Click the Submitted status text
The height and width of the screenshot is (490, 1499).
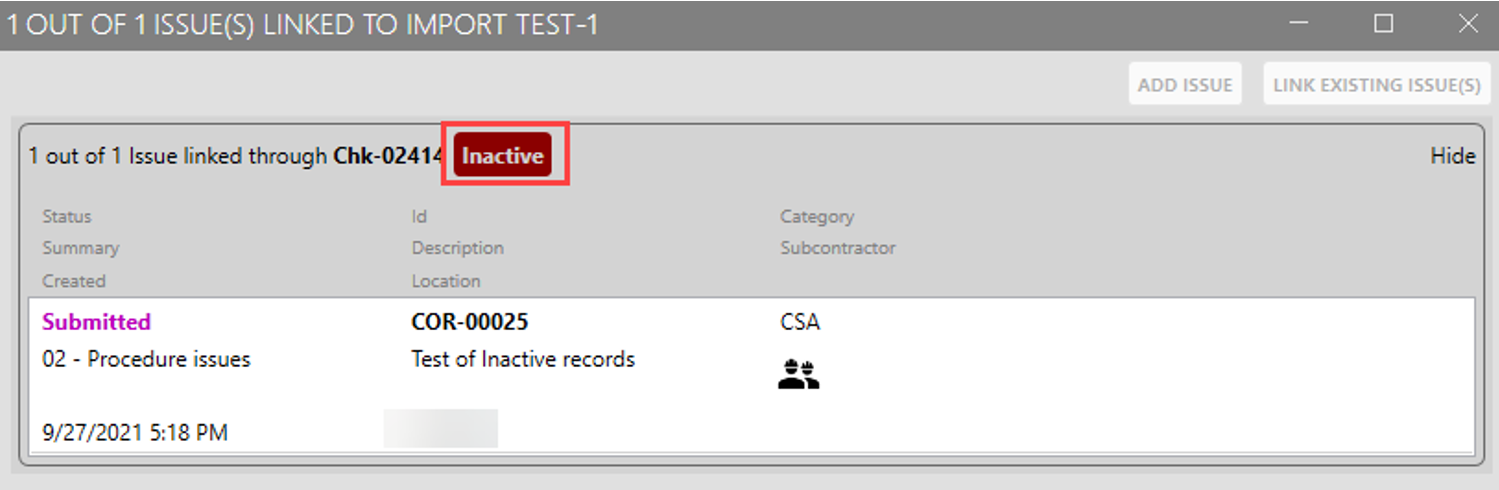point(96,322)
